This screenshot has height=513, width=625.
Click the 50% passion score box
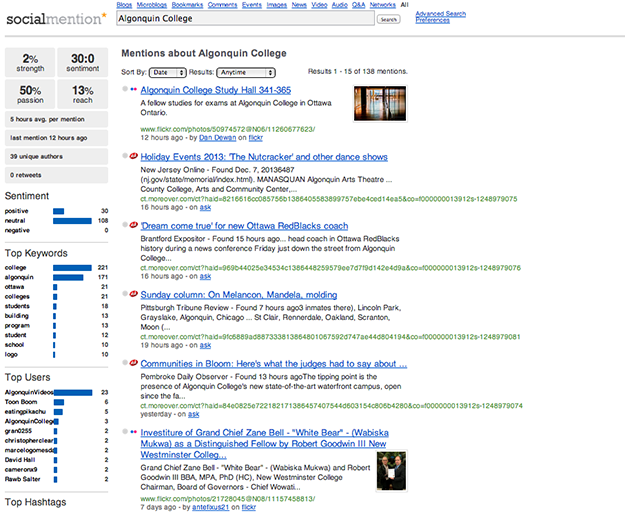coord(30,94)
